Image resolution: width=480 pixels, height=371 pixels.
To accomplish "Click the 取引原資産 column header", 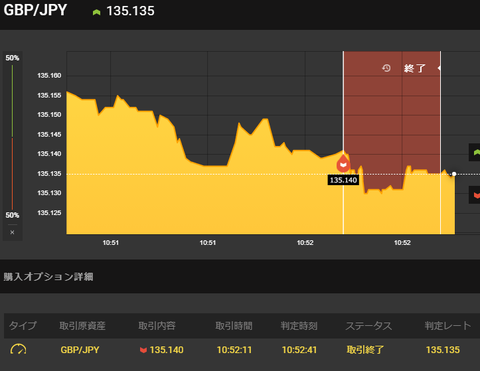I will pyautogui.click(x=83, y=326).
